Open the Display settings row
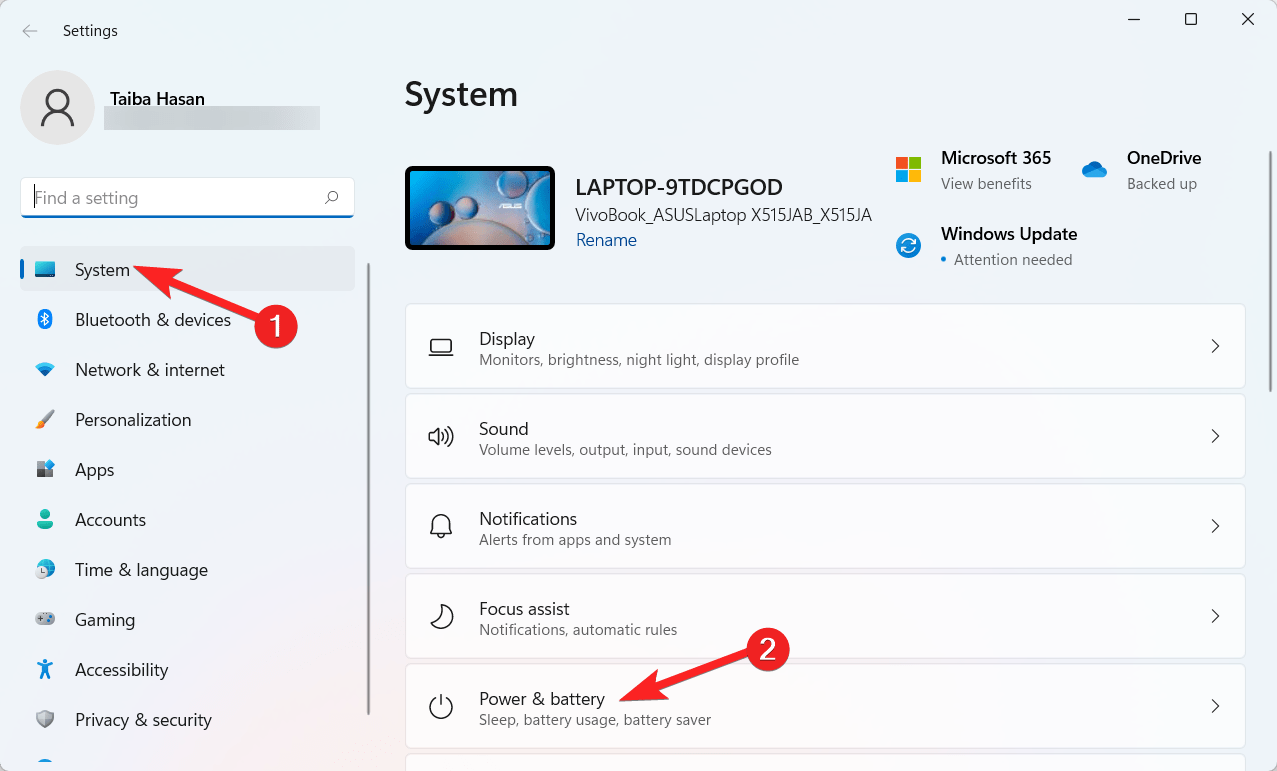The image size is (1277, 771). pyautogui.click(x=825, y=346)
